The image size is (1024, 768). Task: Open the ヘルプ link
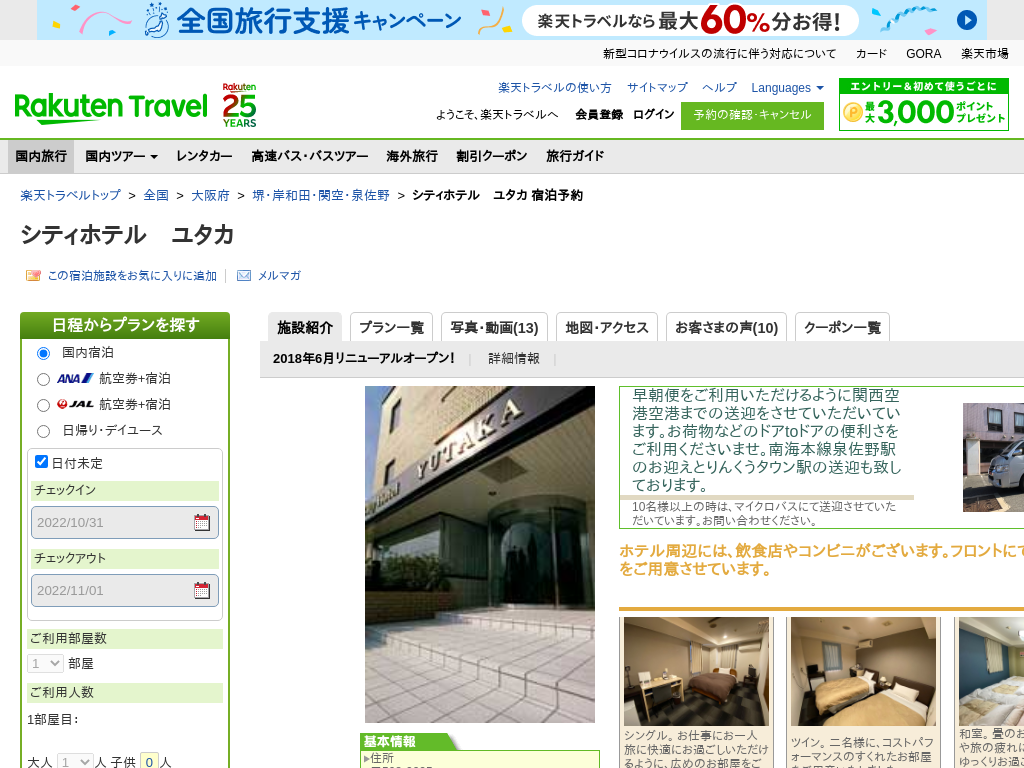tap(720, 88)
